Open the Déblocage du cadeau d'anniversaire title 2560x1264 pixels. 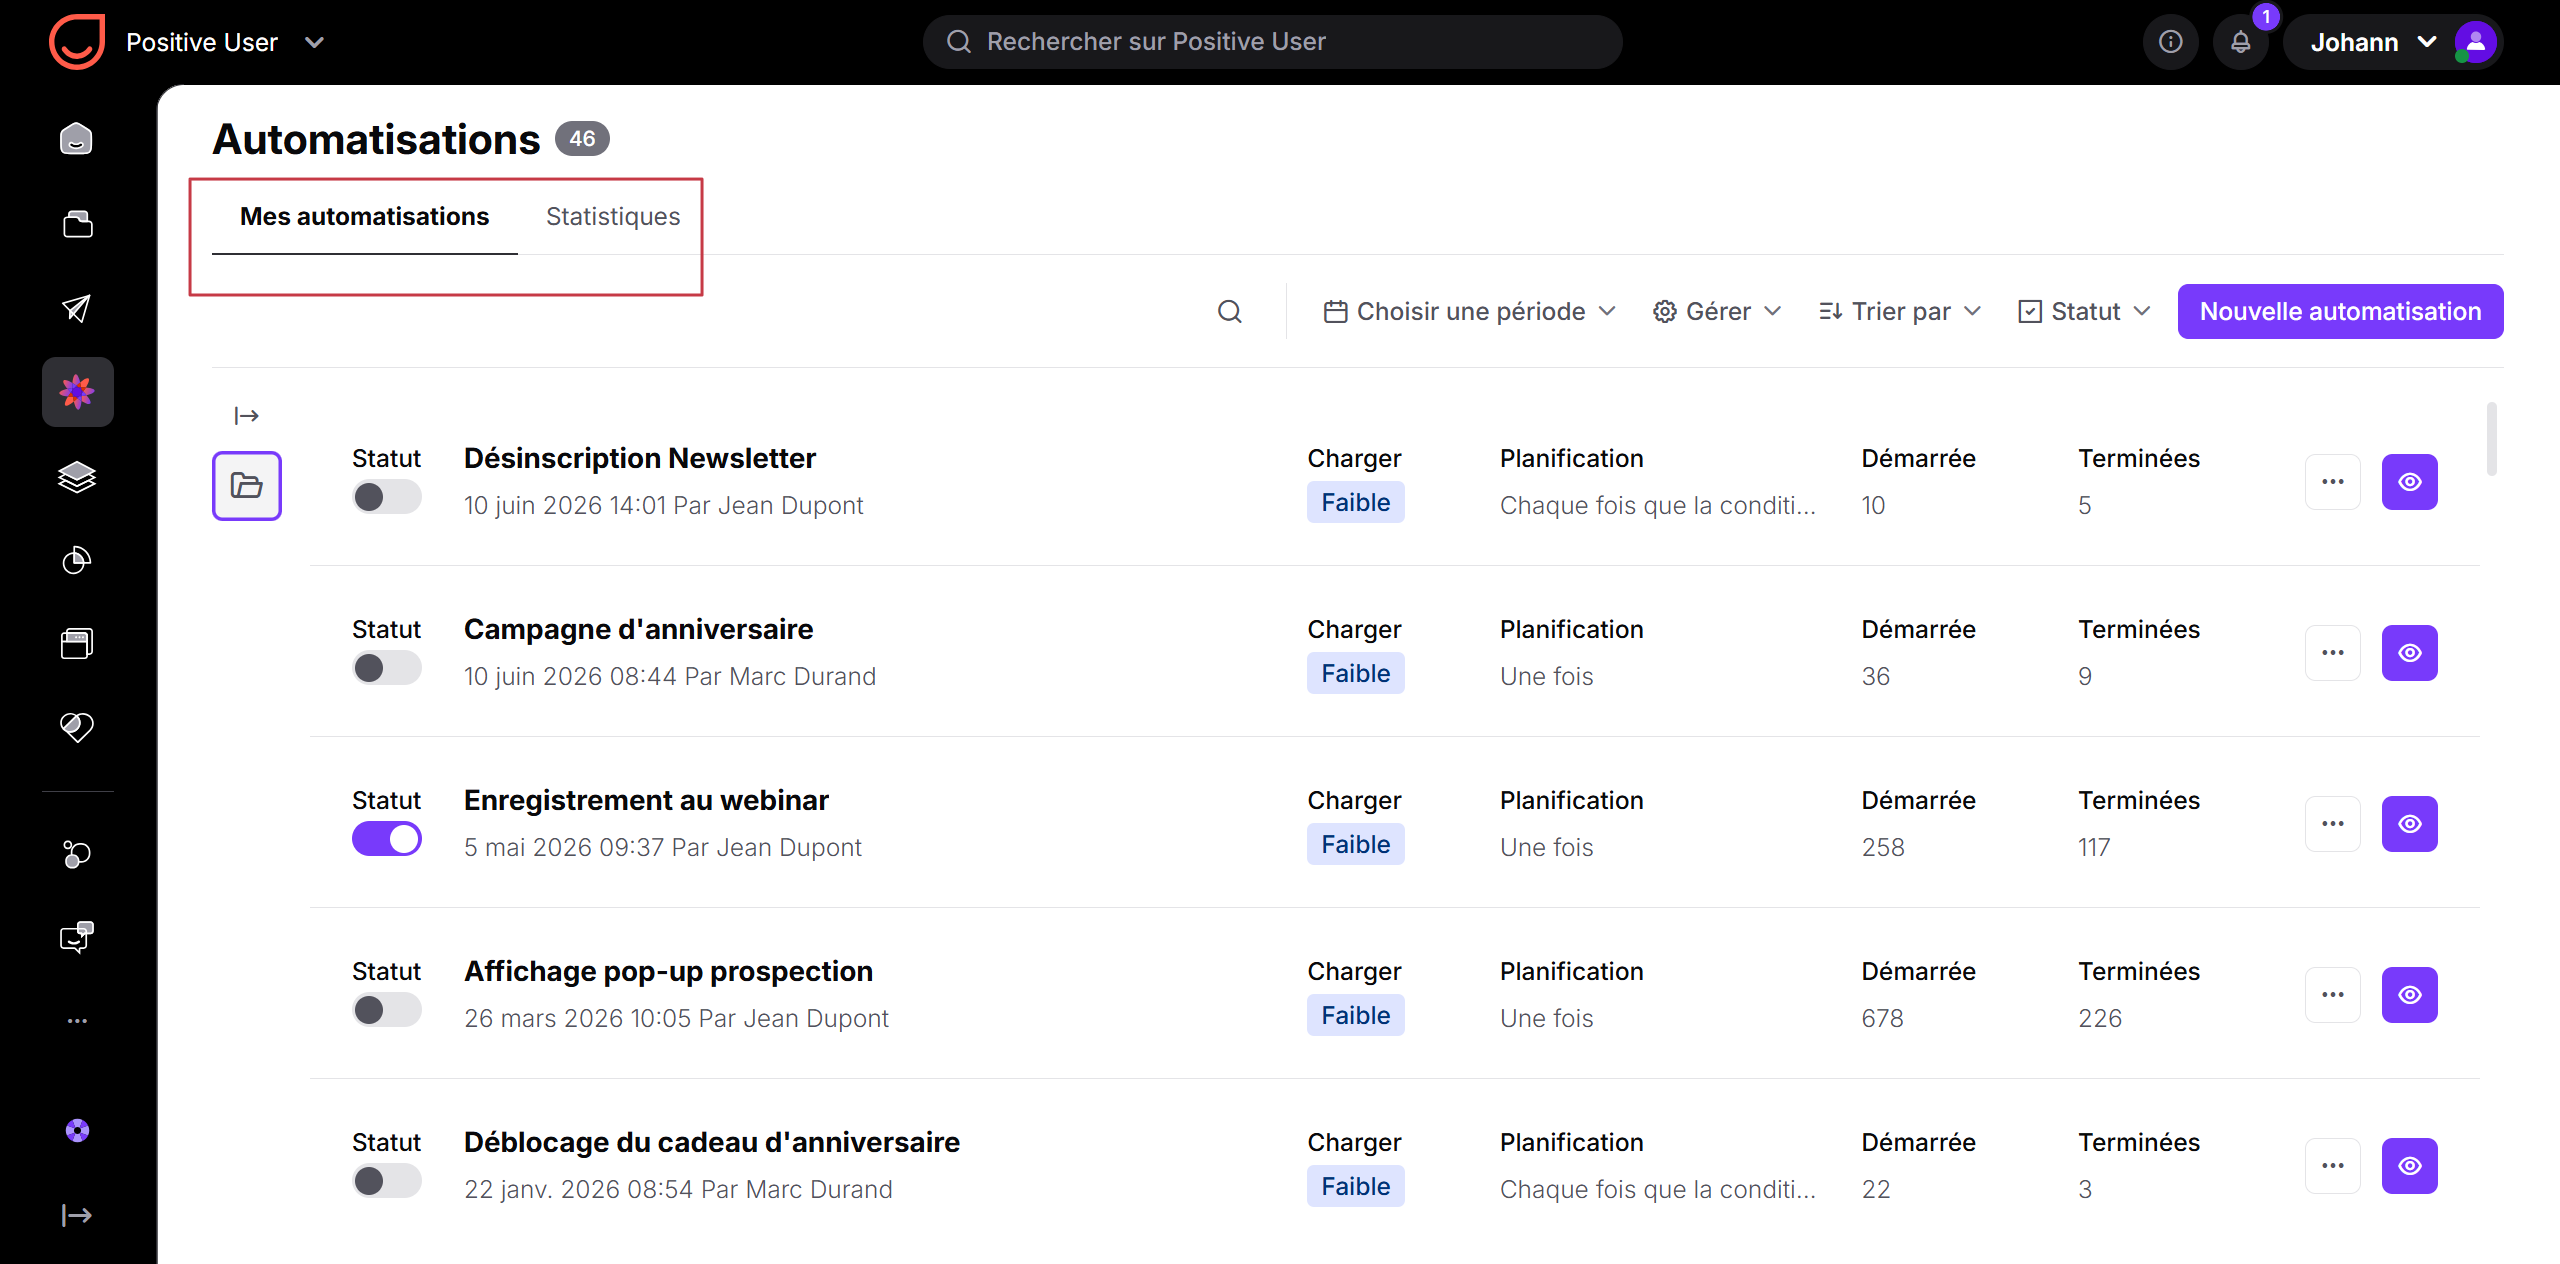point(712,1143)
